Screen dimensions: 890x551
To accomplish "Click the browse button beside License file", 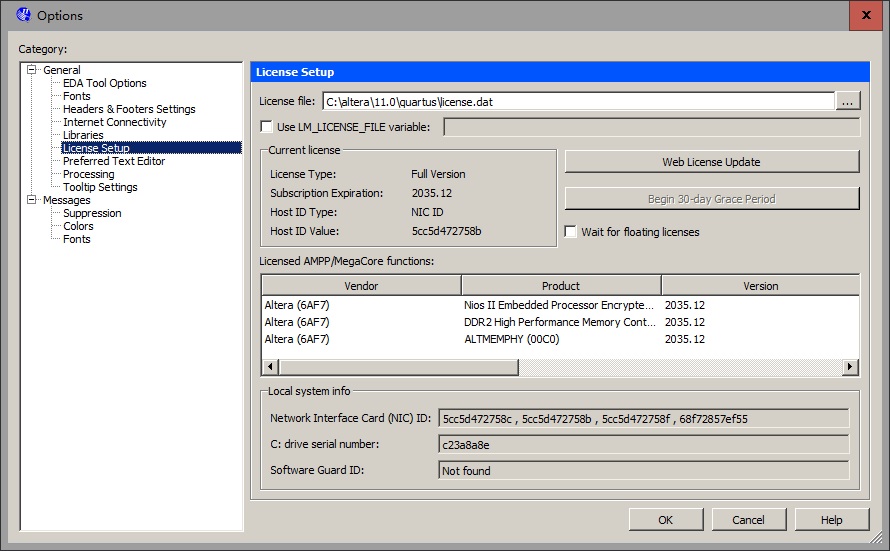I will click(848, 101).
